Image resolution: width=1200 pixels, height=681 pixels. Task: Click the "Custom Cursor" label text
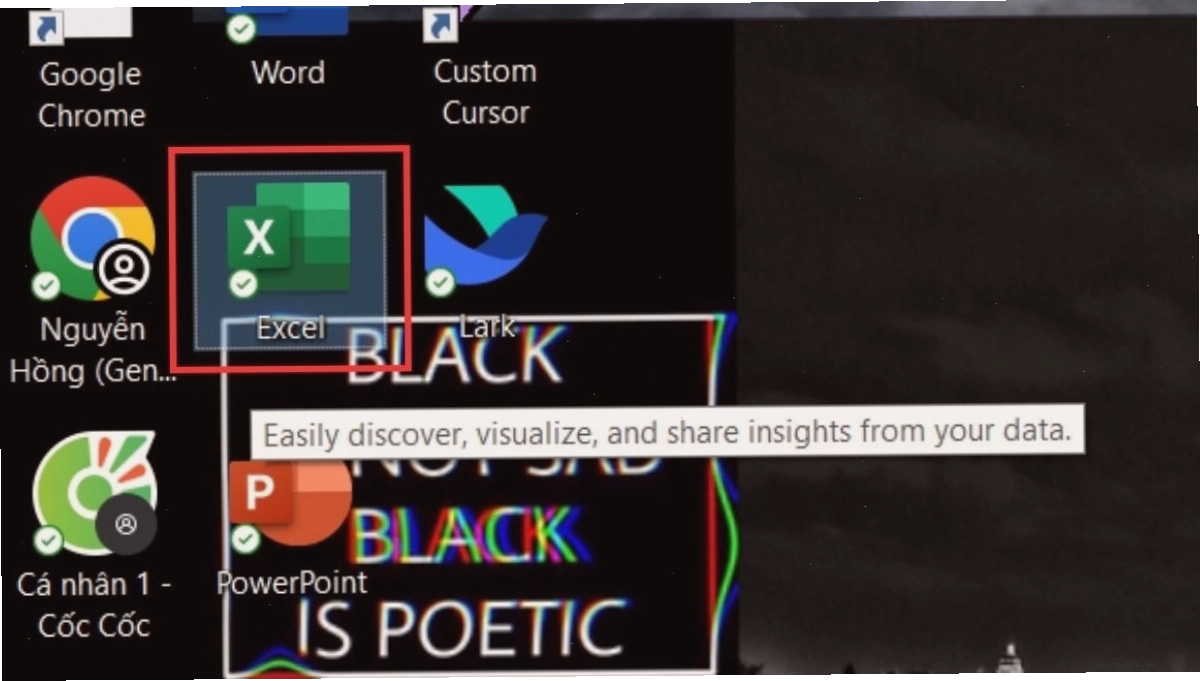[x=485, y=92]
